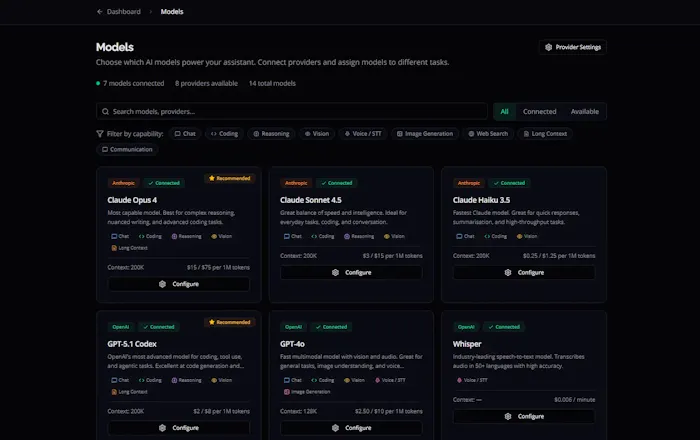Click the Vision tag on GPT-4o
The width and height of the screenshot is (700, 440).
pos(354,380)
